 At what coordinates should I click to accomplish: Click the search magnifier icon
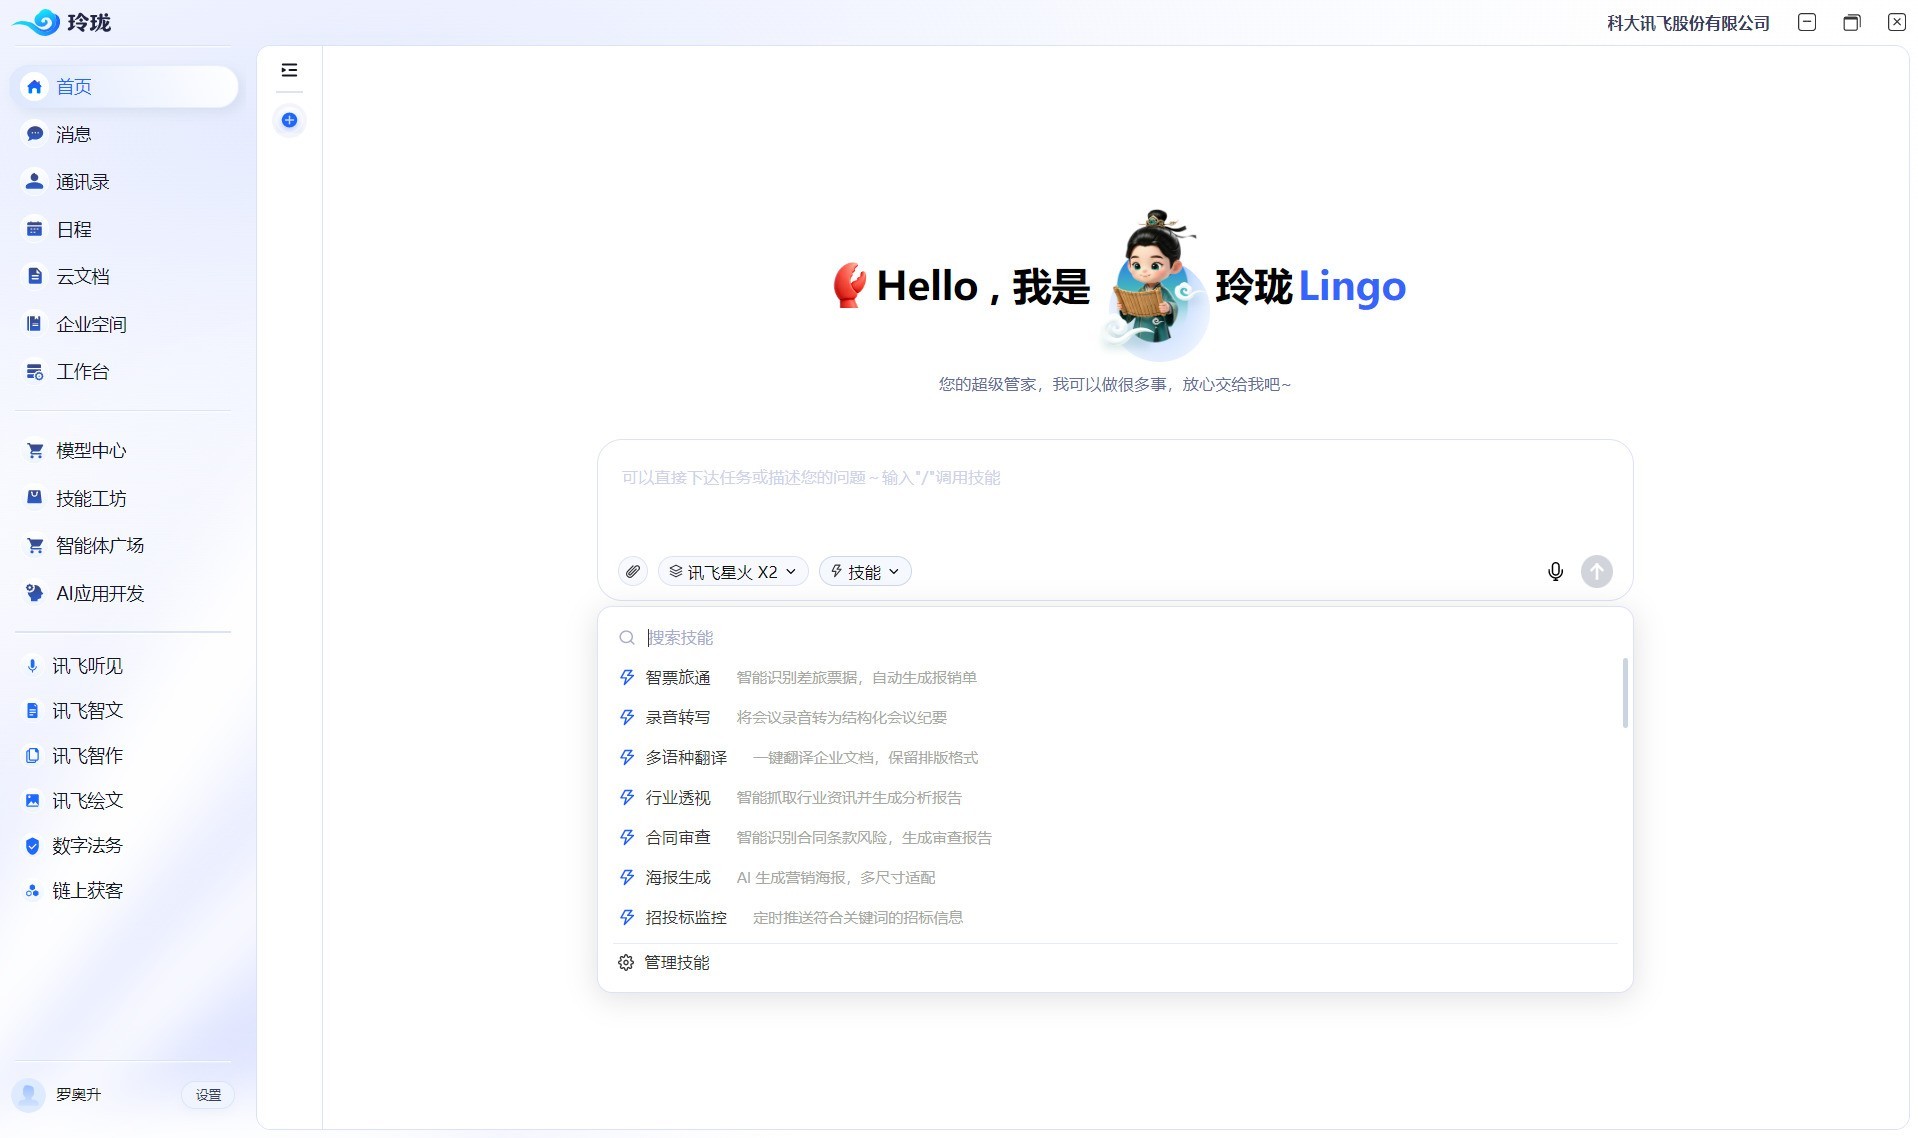(x=627, y=638)
